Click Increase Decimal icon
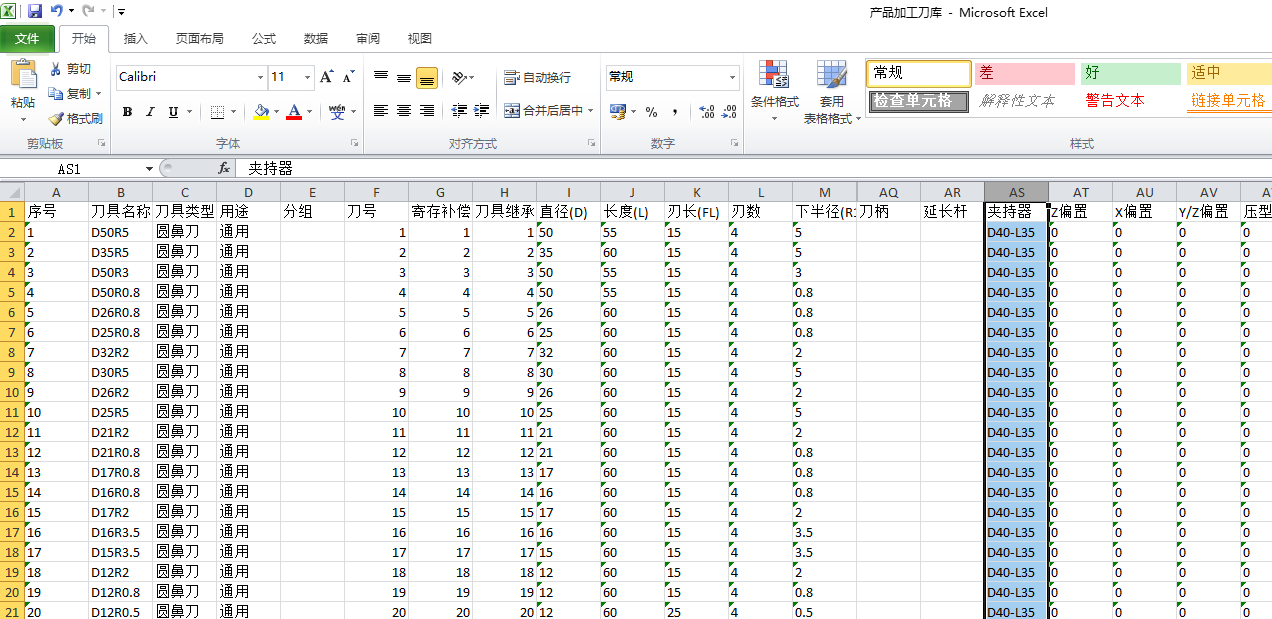The width and height of the screenshot is (1272, 619). tap(706, 112)
